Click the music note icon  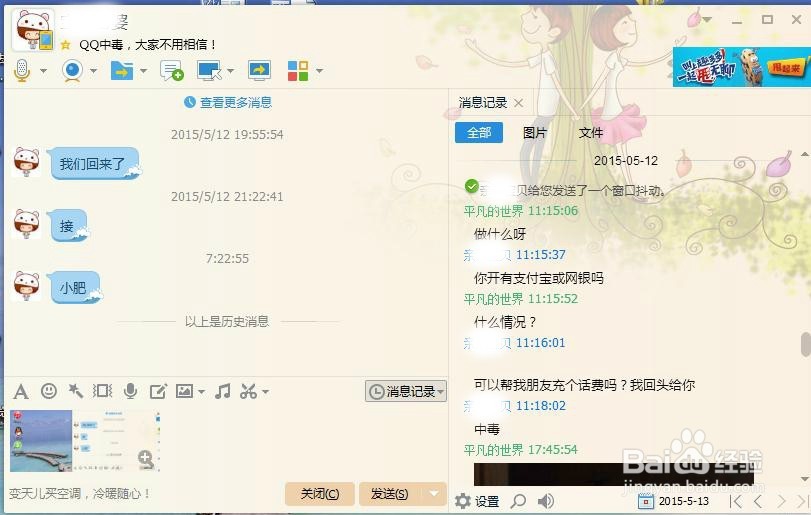tap(223, 391)
